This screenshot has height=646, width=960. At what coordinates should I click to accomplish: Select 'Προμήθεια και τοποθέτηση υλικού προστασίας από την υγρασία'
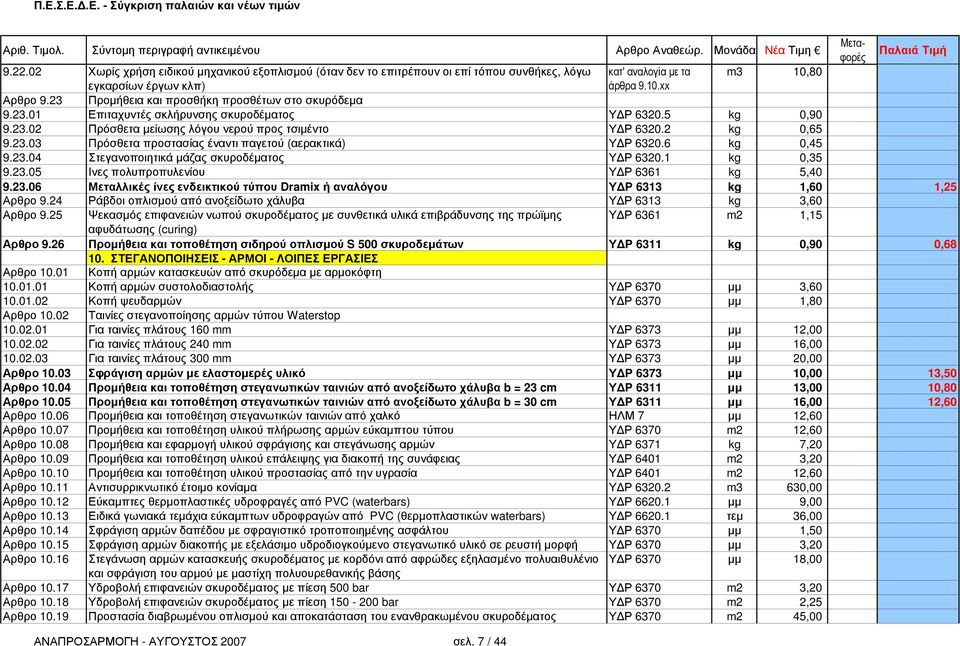tap(252, 473)
